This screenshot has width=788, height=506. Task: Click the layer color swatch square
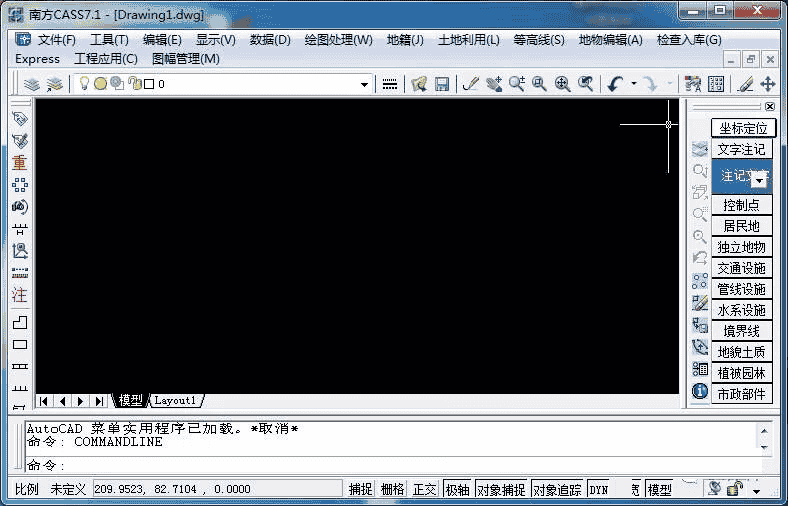click(149, 85)
